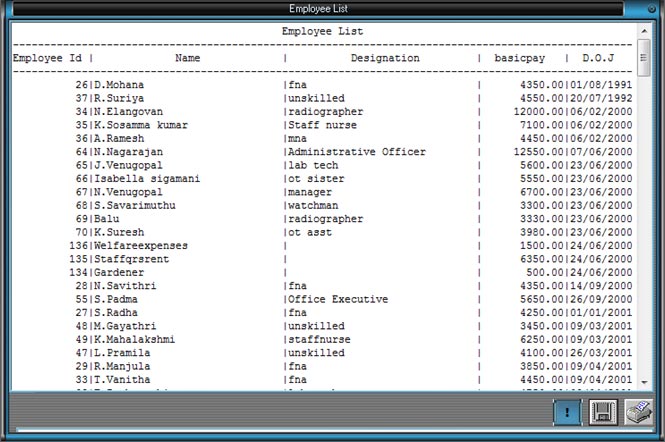Image resolution: width=665 pixels, height=442 pixels.
Task: Click the basicpay value '12000.00'
Action: [x=539, y=112]
